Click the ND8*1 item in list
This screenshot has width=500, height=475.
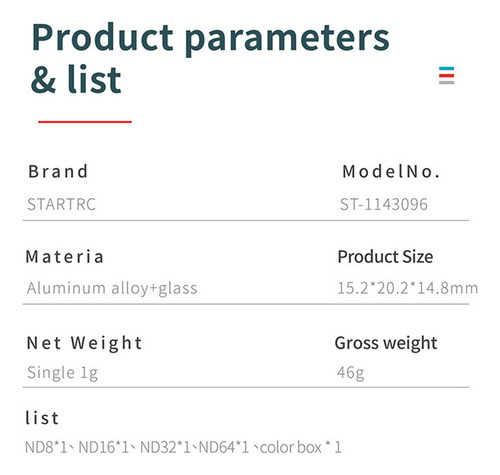(46, 447)
